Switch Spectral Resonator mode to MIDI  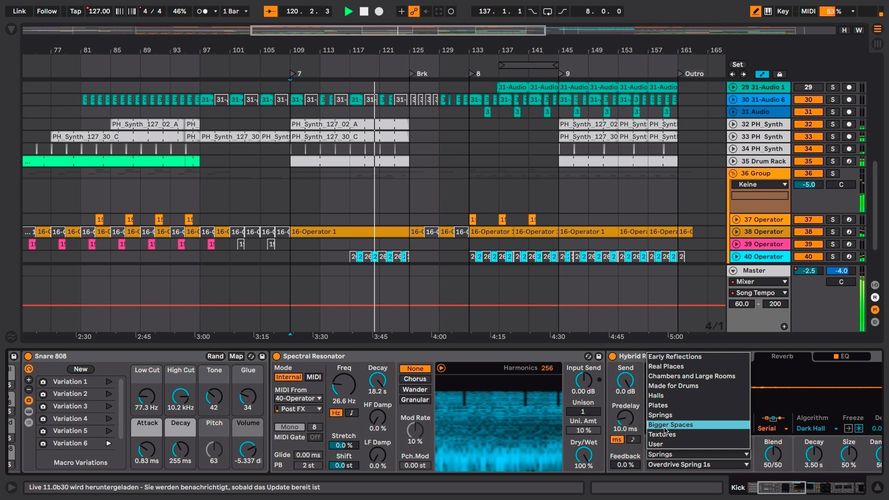point(314,377)
